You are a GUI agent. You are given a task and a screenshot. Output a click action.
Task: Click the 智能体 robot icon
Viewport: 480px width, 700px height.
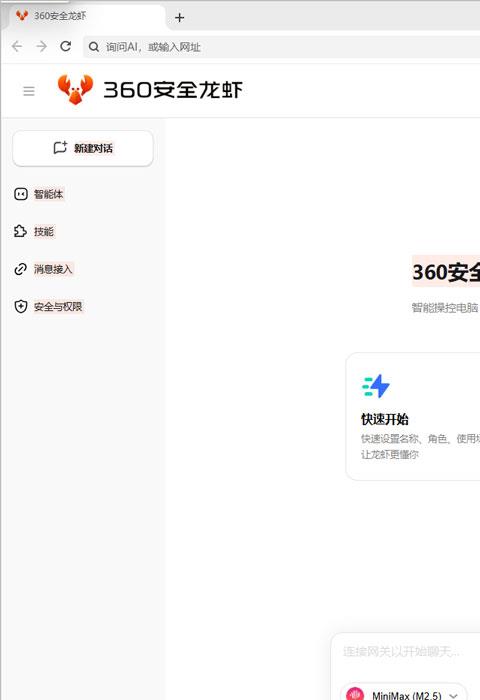21,194
